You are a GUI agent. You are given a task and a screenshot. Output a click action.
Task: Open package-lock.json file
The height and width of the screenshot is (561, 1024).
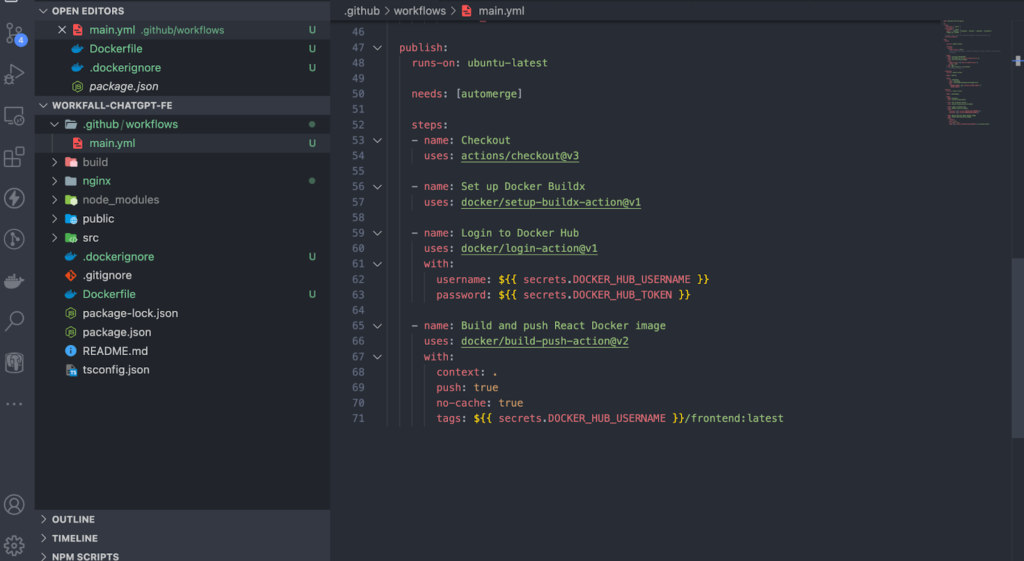pyautogui.click(x=183, y=313)
